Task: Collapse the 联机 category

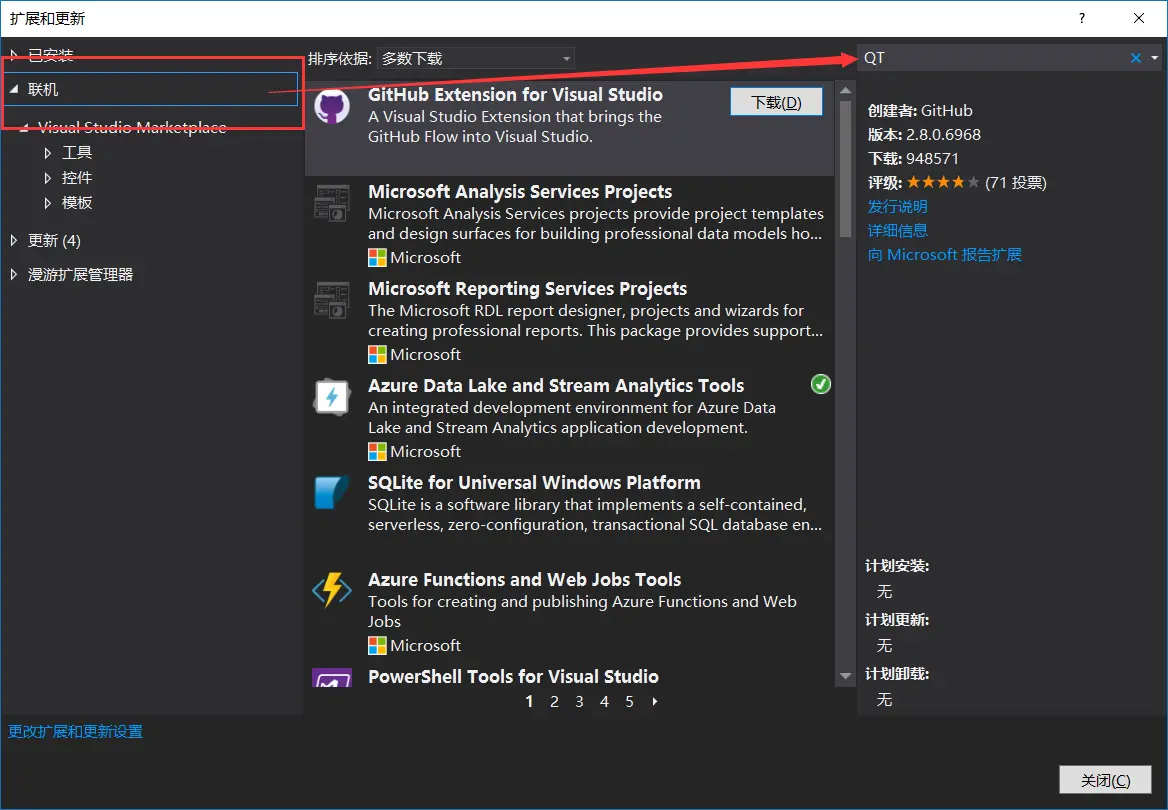Action: click(14, 89)
